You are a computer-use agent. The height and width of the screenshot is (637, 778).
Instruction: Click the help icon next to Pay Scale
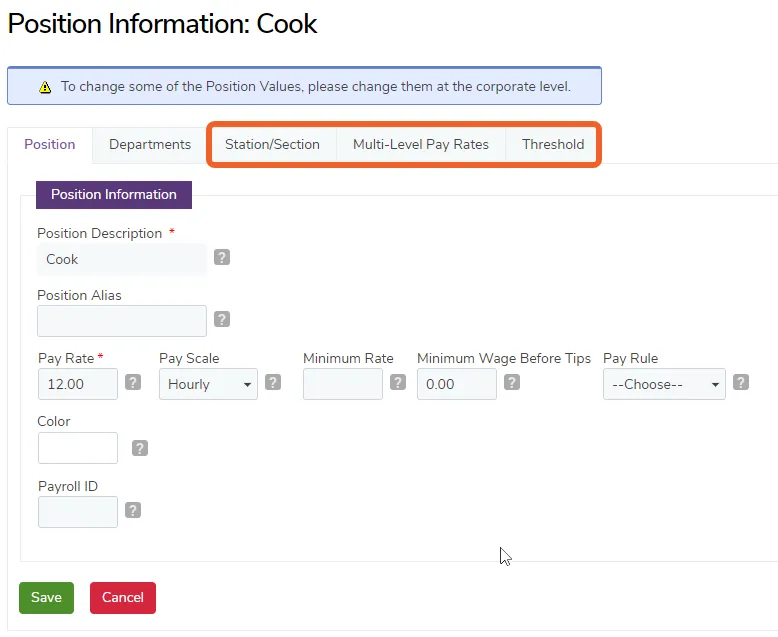(273, 382)
